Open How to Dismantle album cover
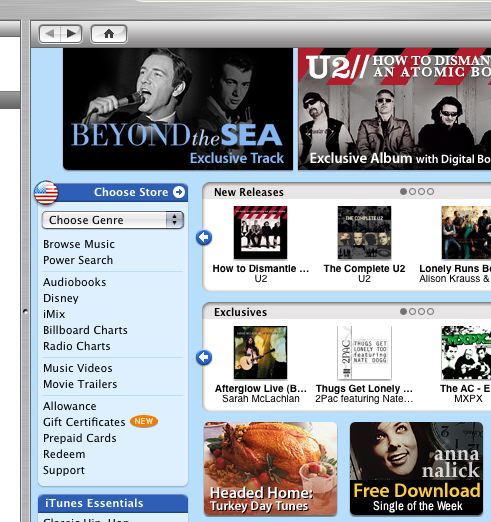 pos(260,232)
